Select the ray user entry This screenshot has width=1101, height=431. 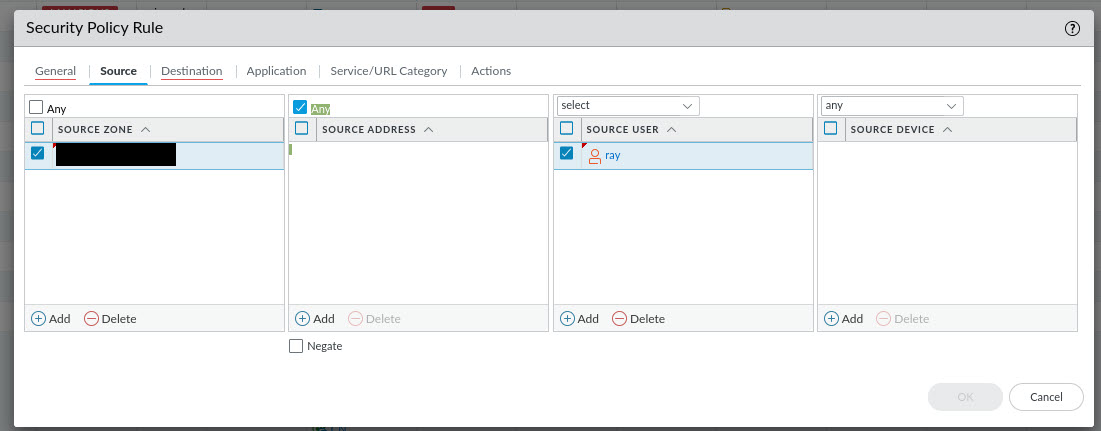[x=612, y=156]
